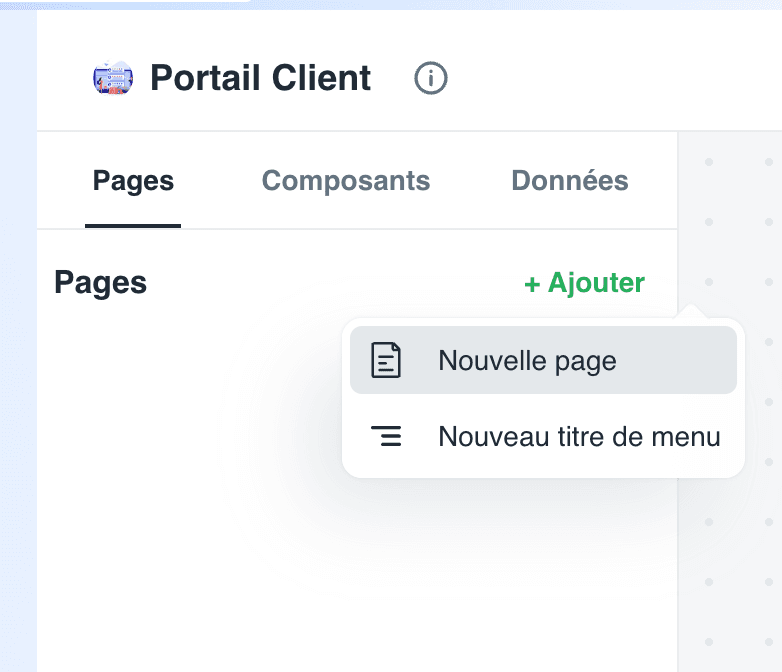Click the Pages section heading
This screenshot has width=782, height=672.
101,283
